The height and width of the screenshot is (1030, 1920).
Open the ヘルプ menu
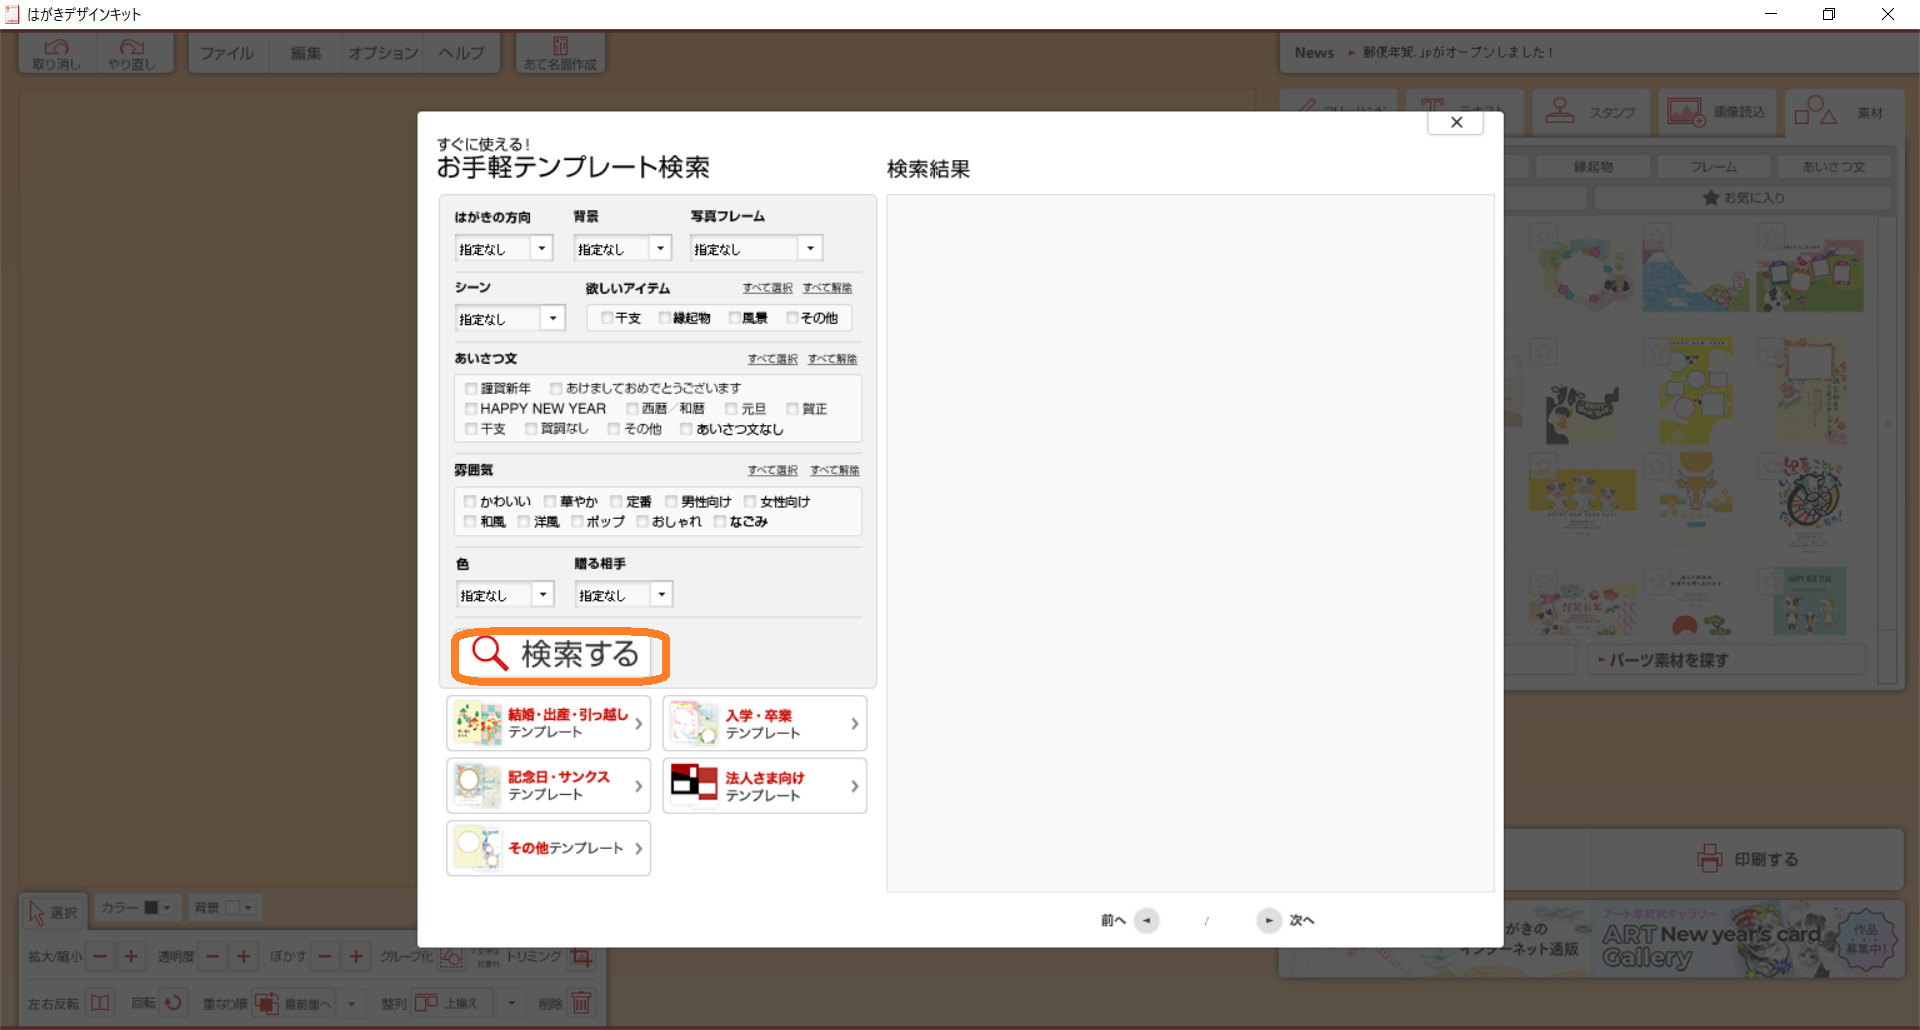[461, 53]
